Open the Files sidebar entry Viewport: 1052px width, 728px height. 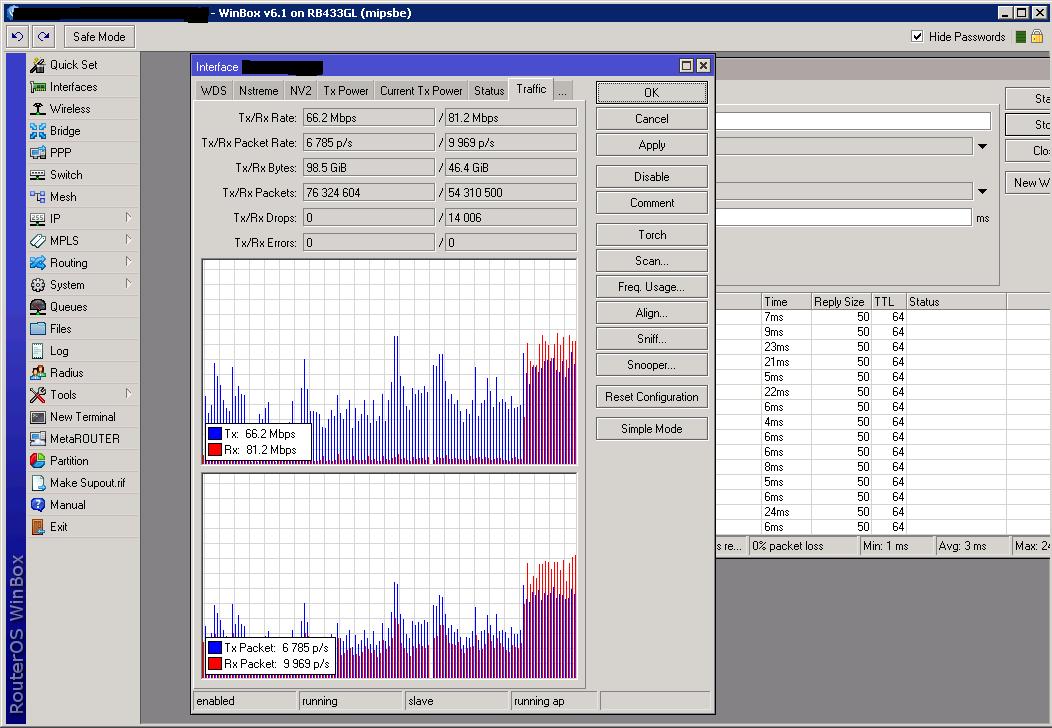pyautogui.click(x=60, y=329)
